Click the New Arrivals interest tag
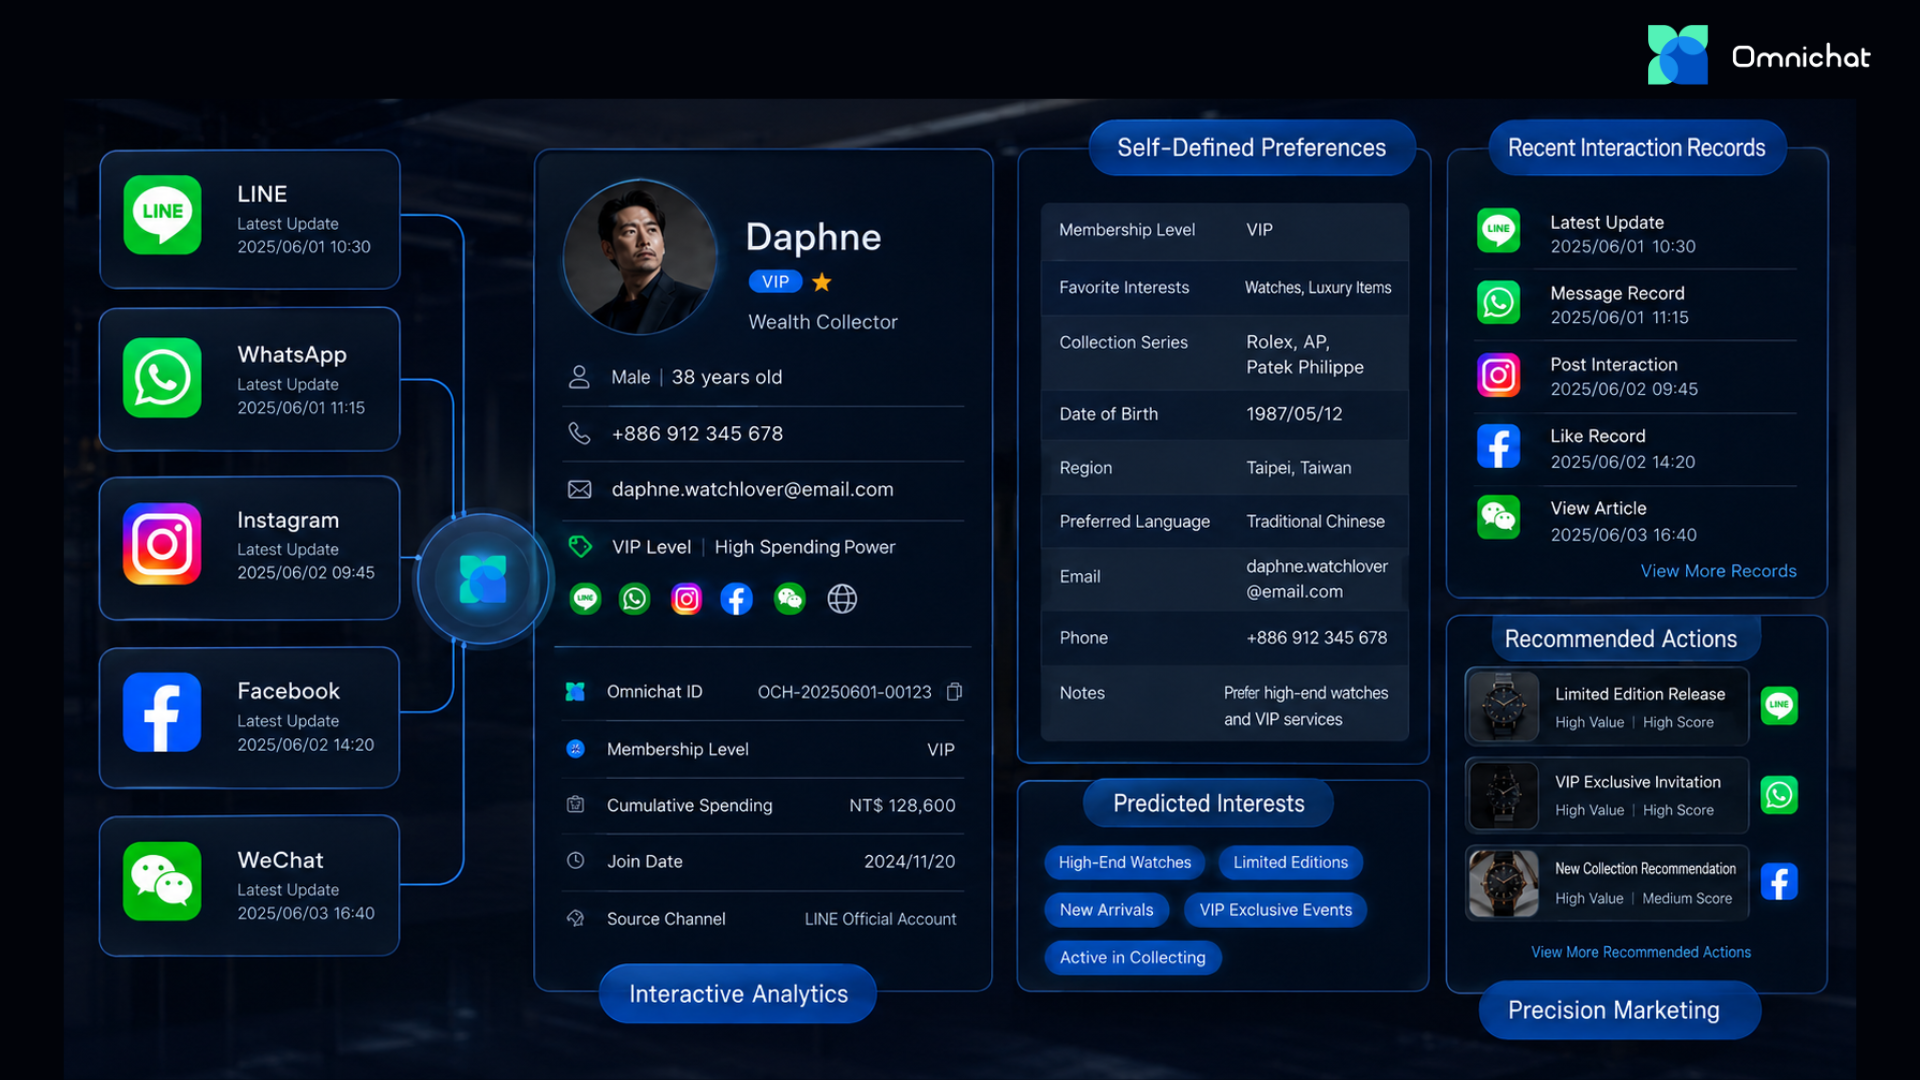 click(1106, 910)
